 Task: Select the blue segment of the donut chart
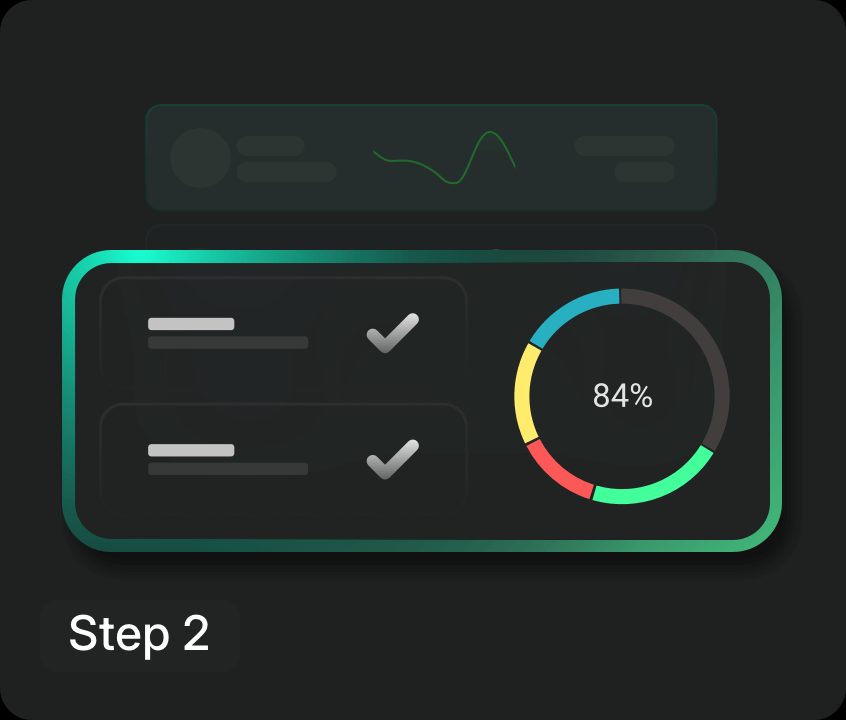572,315
